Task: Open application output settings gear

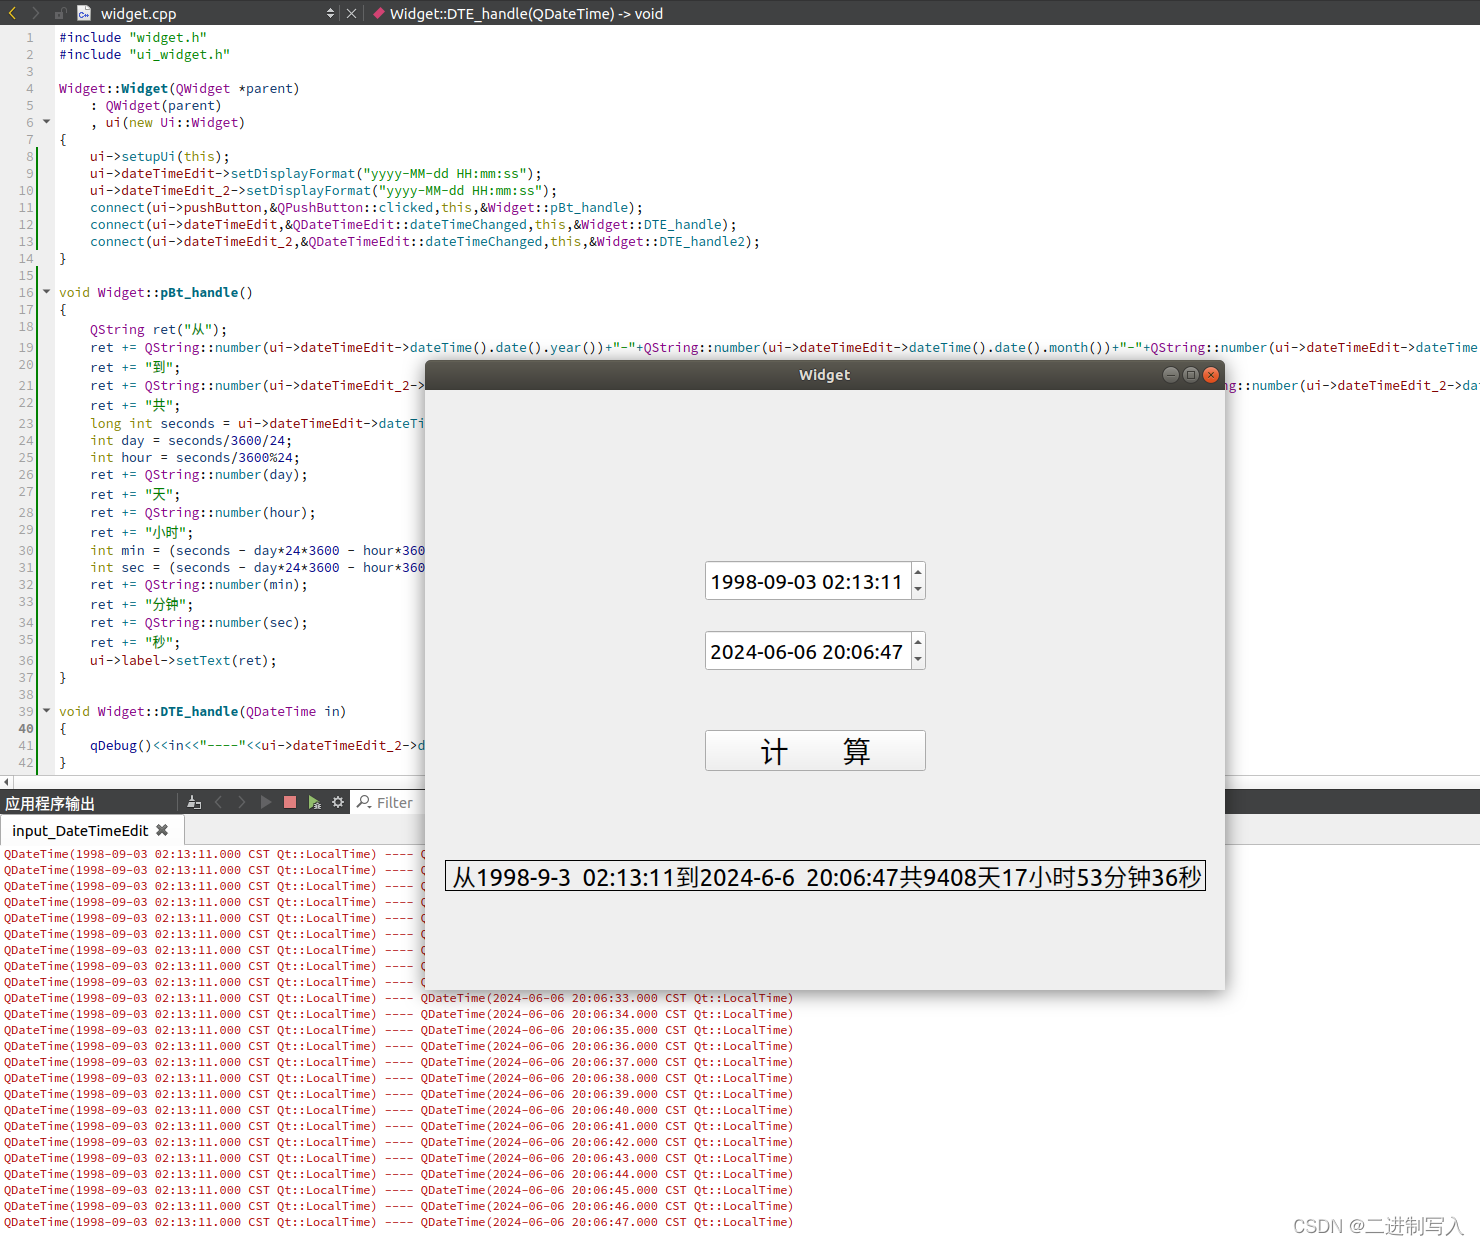Action: pyautogui.click(x=338, y=802)
